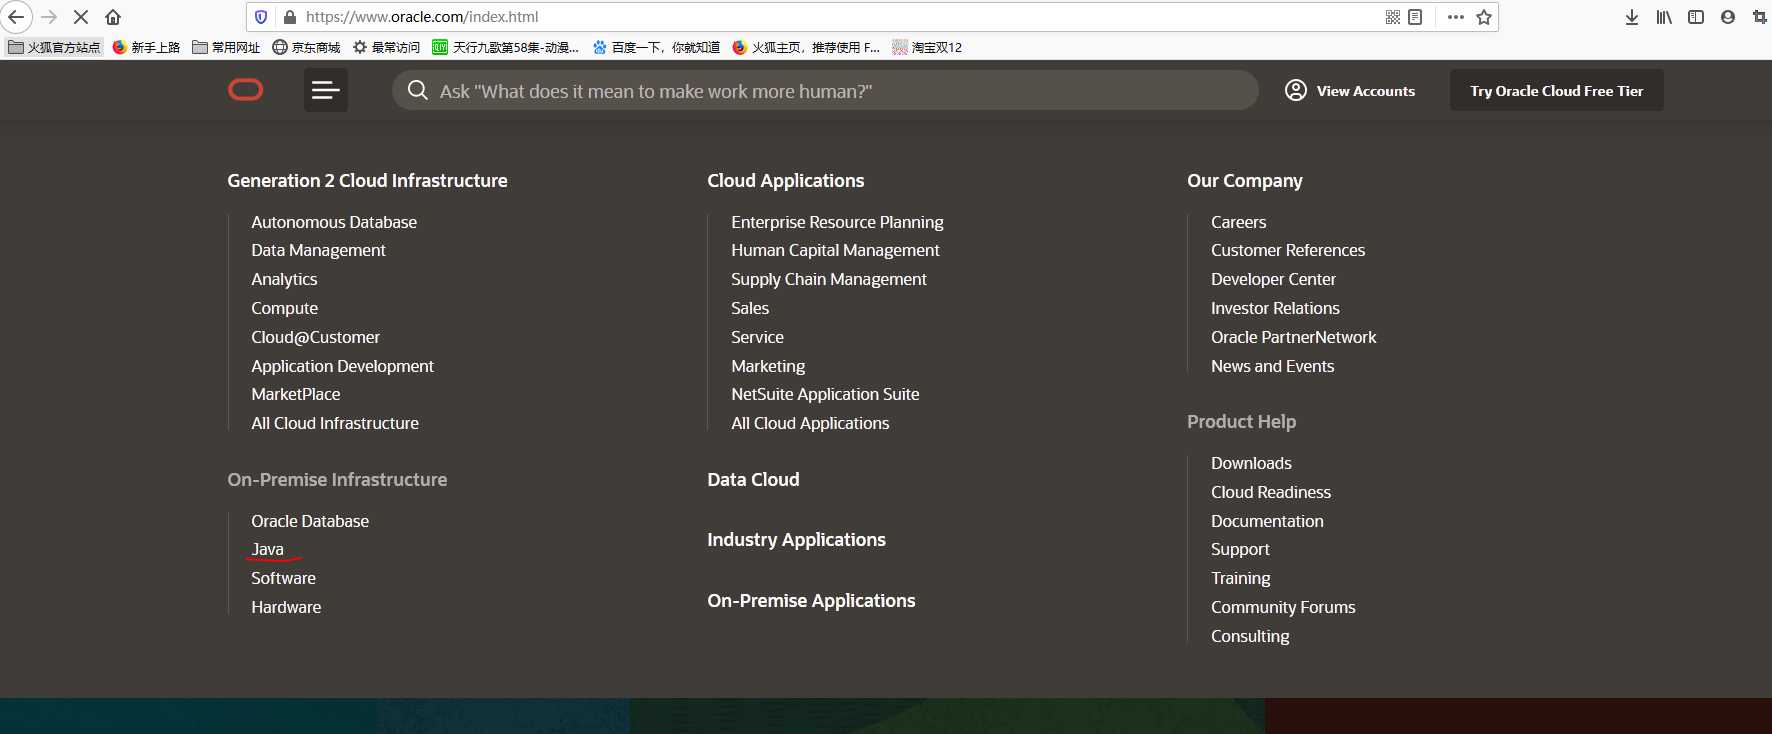Click the browser Back arrow
Screen dimensions: 1772x734
tap(16, 17)
